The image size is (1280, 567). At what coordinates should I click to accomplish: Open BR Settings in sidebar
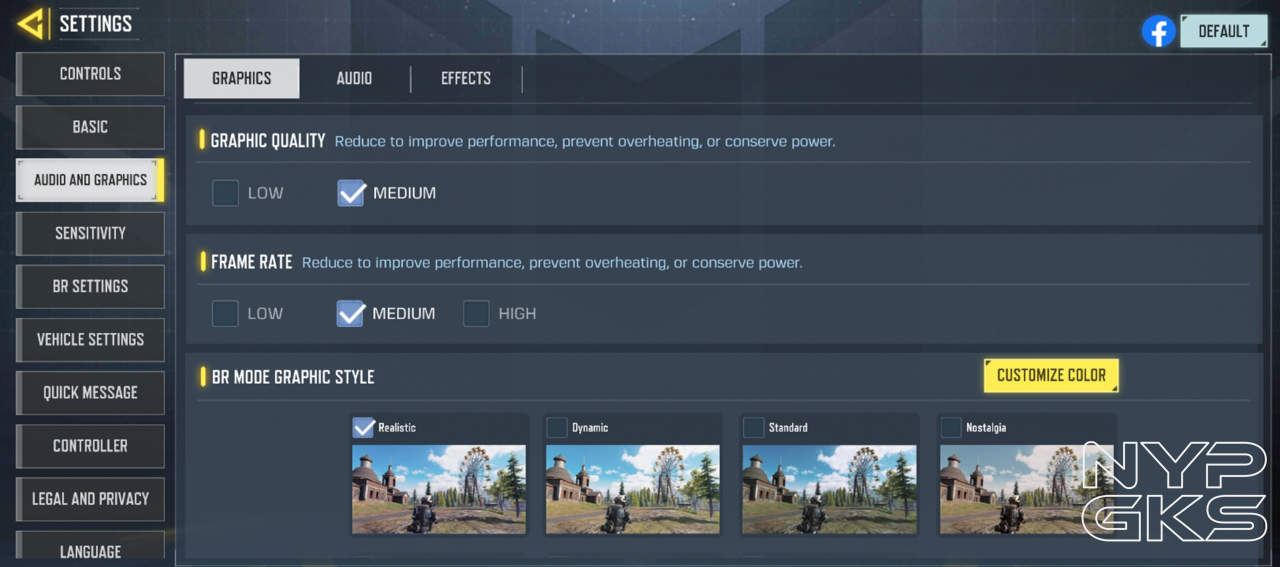click(90, 286)
